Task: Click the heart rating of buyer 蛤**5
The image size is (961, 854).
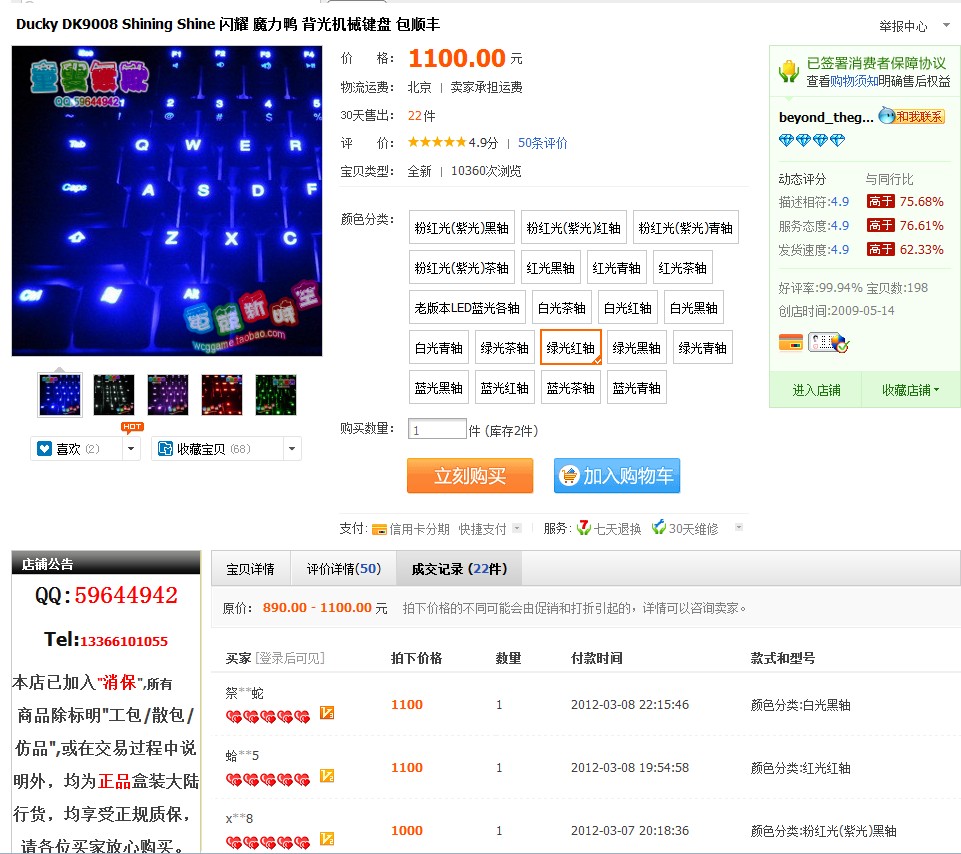Action: pos(268,779)
